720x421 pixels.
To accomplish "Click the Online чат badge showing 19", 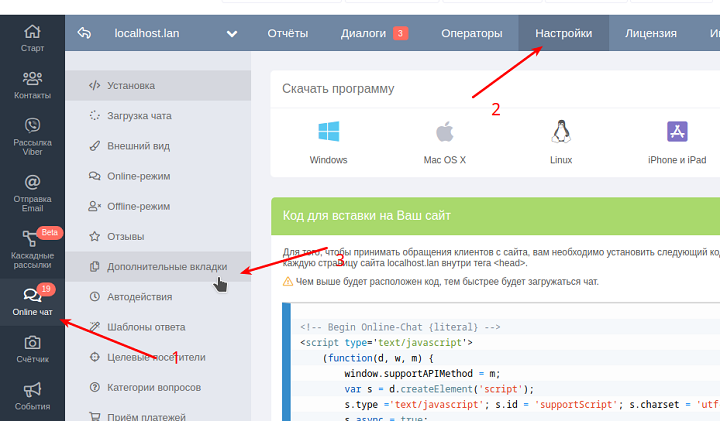I will click(x=46, y=289).
